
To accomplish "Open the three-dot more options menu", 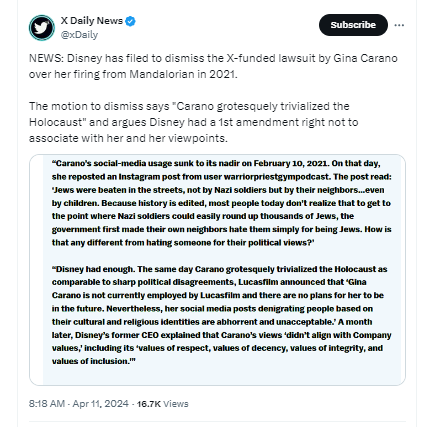I will [x=399, y=25].
